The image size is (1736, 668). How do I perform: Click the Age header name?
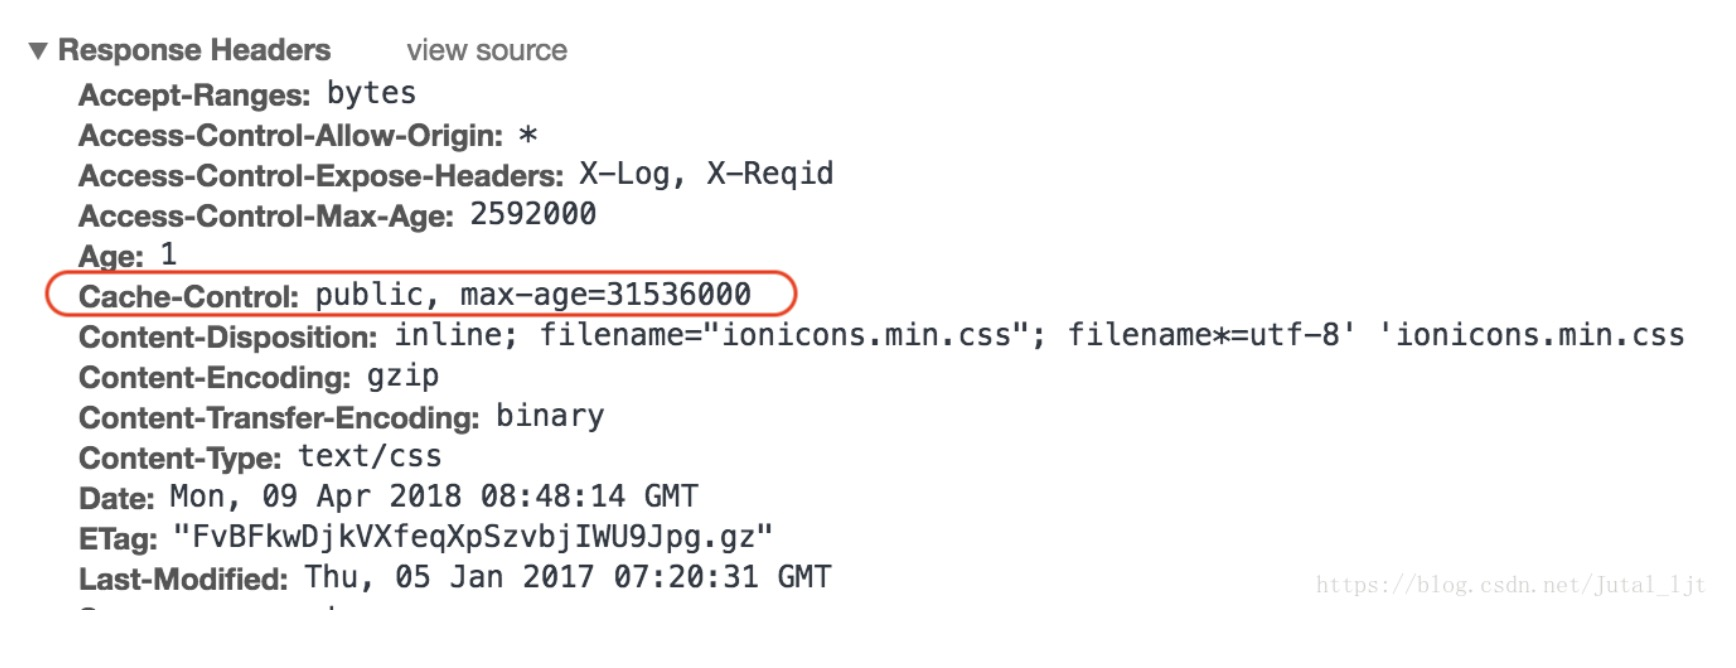pos(111,257)
